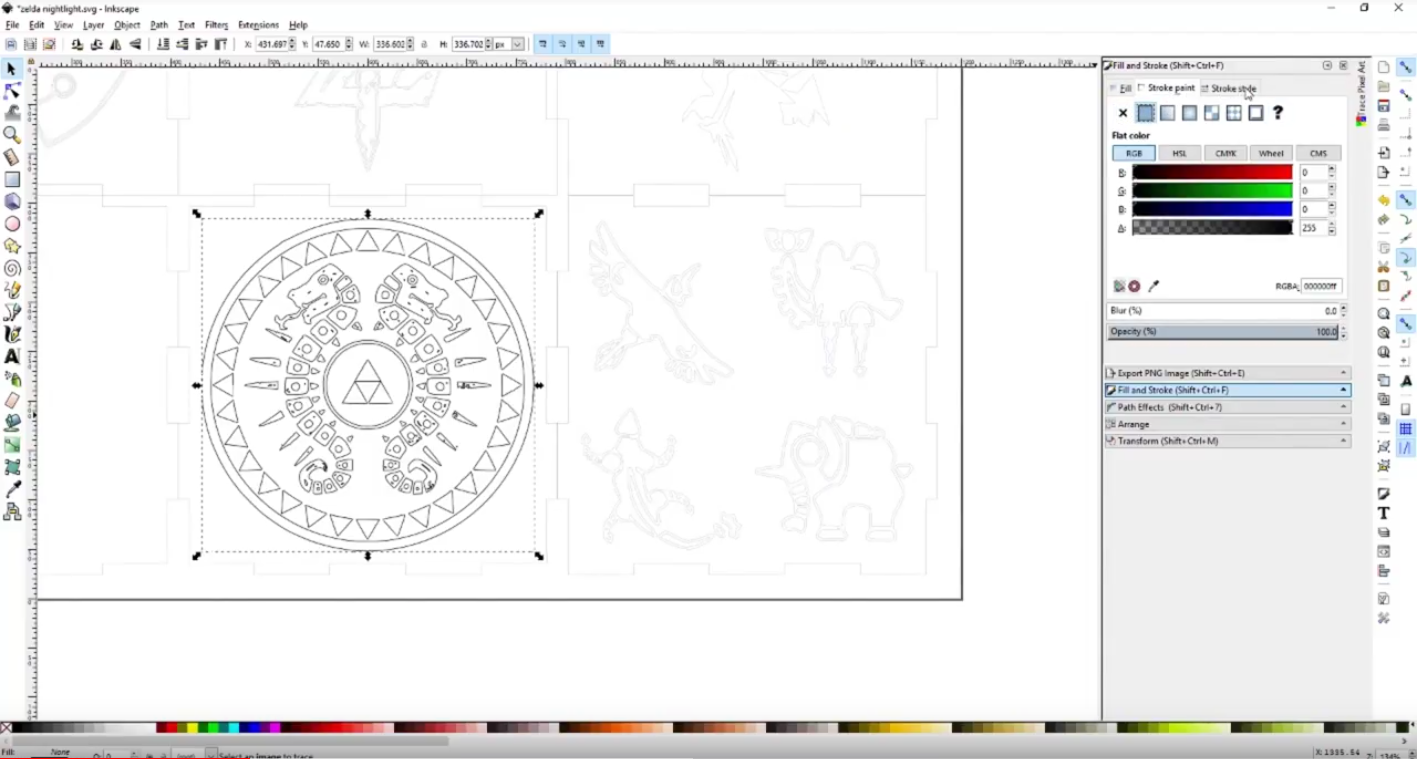Select the Measure ruler tool

[x=11, y=157]
